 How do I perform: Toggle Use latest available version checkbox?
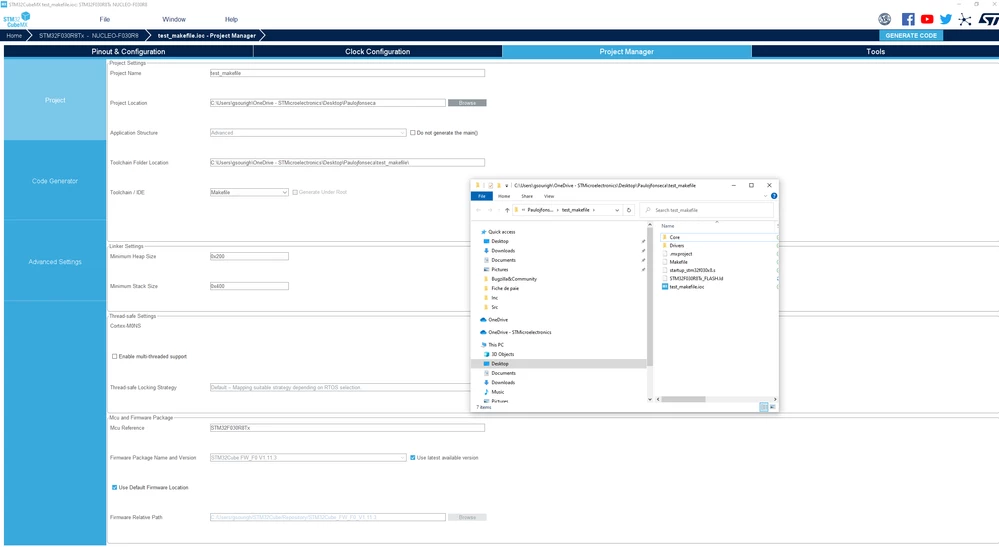[413, 457]
